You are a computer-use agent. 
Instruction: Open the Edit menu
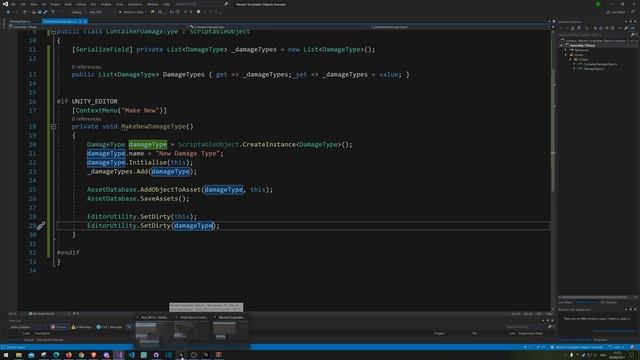23,4
